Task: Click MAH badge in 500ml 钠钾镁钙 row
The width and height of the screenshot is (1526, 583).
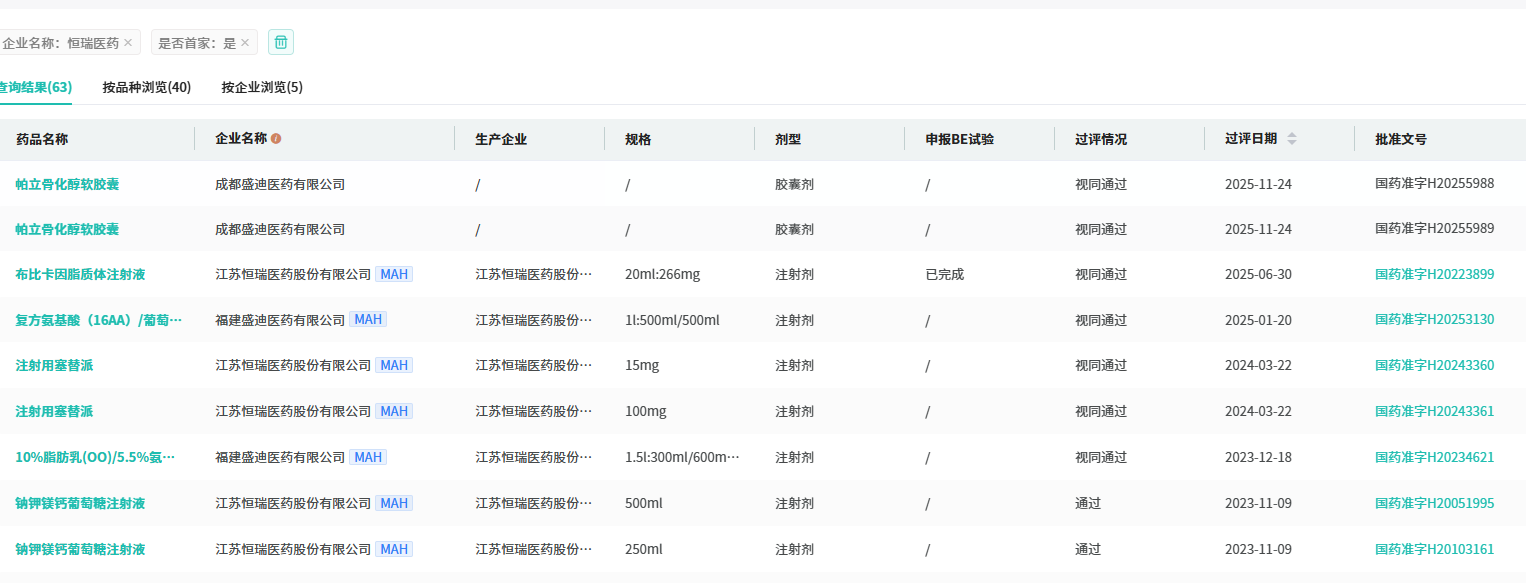Action: click(x=394, y=503)
